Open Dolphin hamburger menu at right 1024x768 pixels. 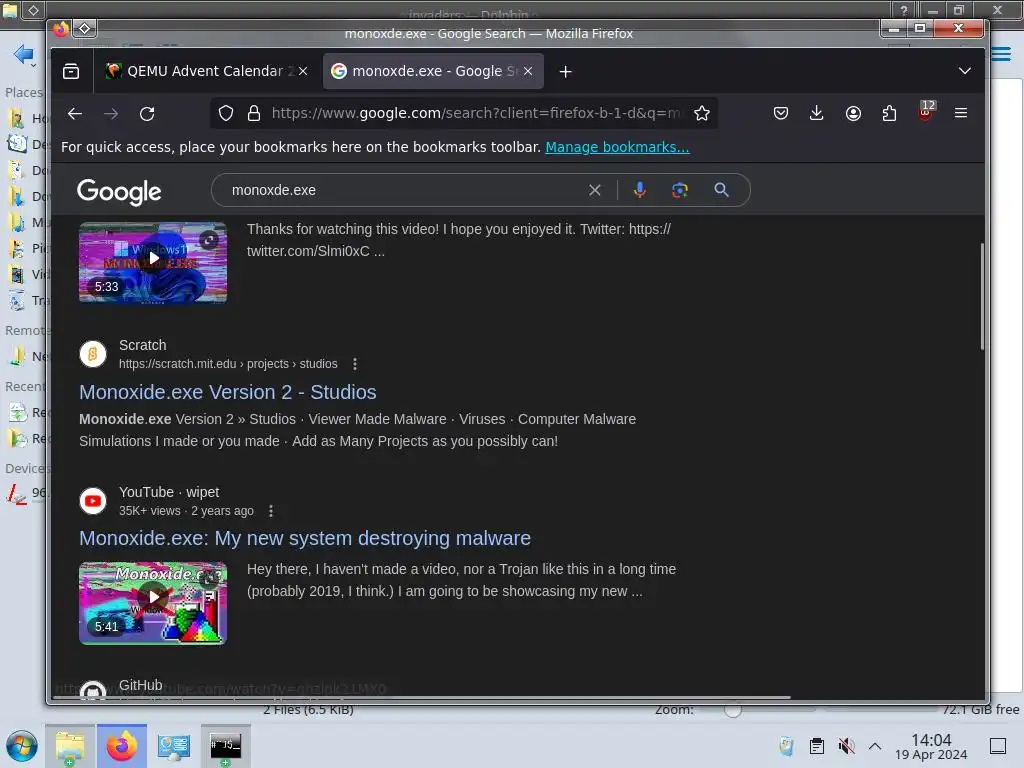click(x=1001, y=54)
